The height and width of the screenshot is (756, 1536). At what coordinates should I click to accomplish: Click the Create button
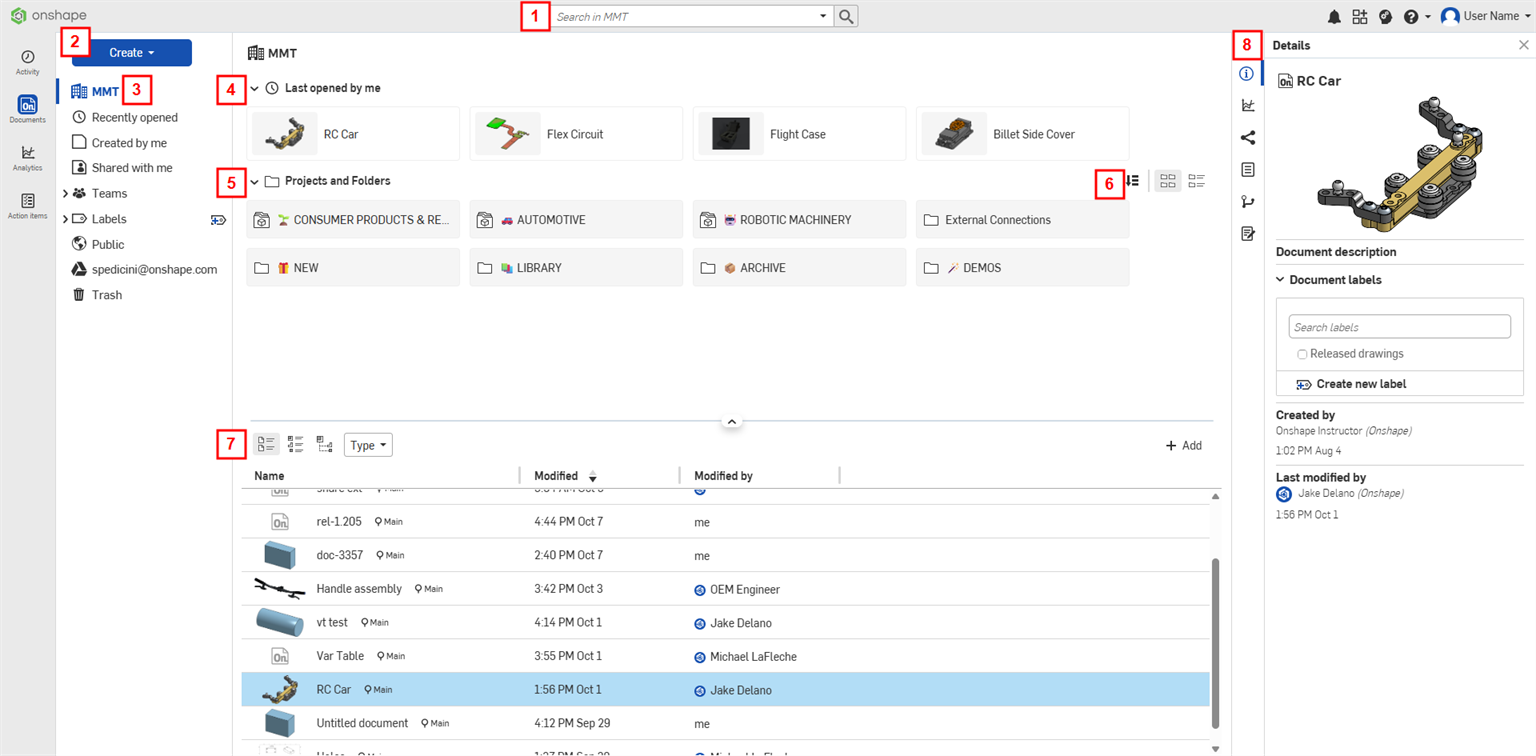[x=131, y=52]
